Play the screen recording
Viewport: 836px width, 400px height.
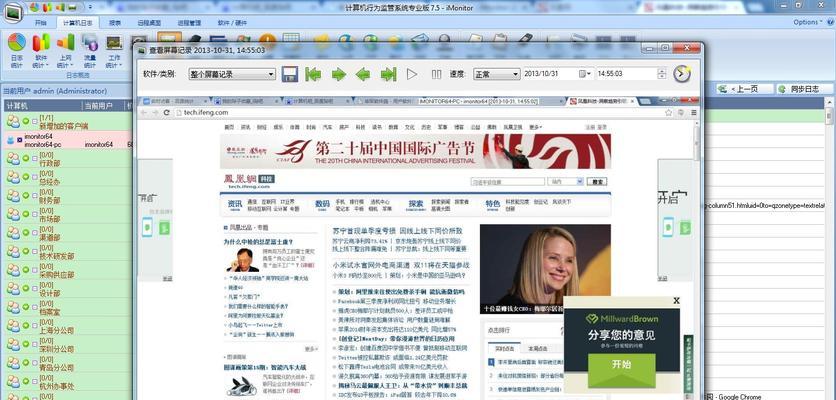[412, 74]
